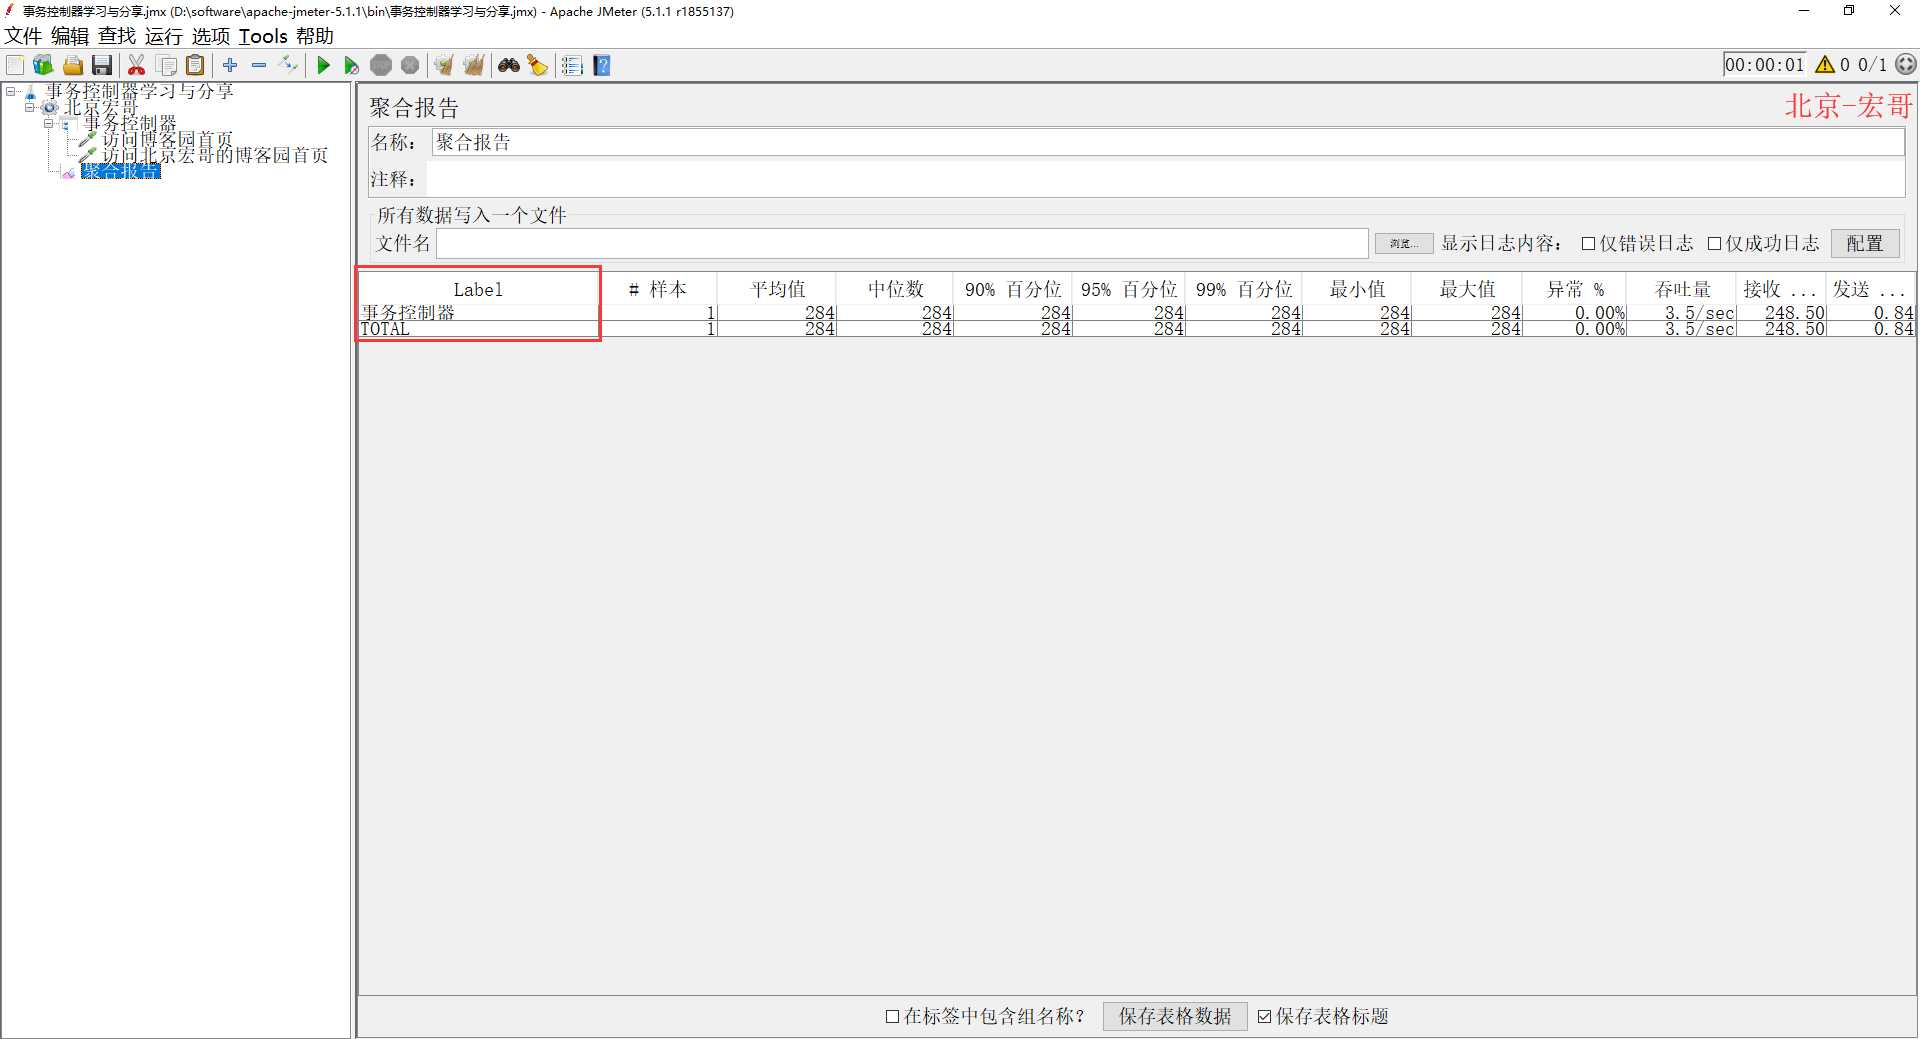This screenshot has width=1920, height=1039.
Task: Click the 95% 百分位 column header
Action: 1128,289
